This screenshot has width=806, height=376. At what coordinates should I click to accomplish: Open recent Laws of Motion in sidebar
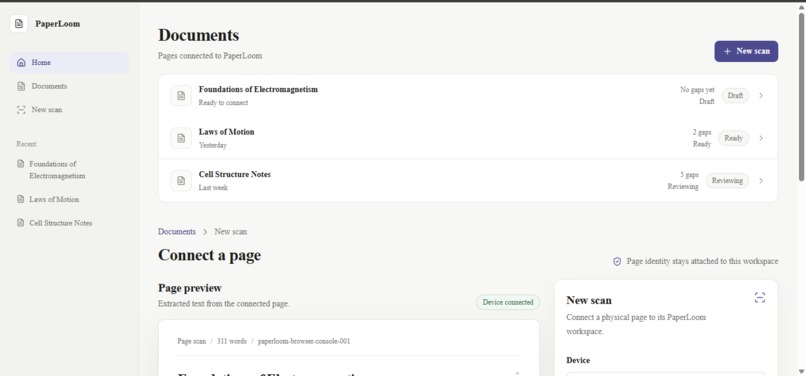pyautogui.click(x=69, y=199)
